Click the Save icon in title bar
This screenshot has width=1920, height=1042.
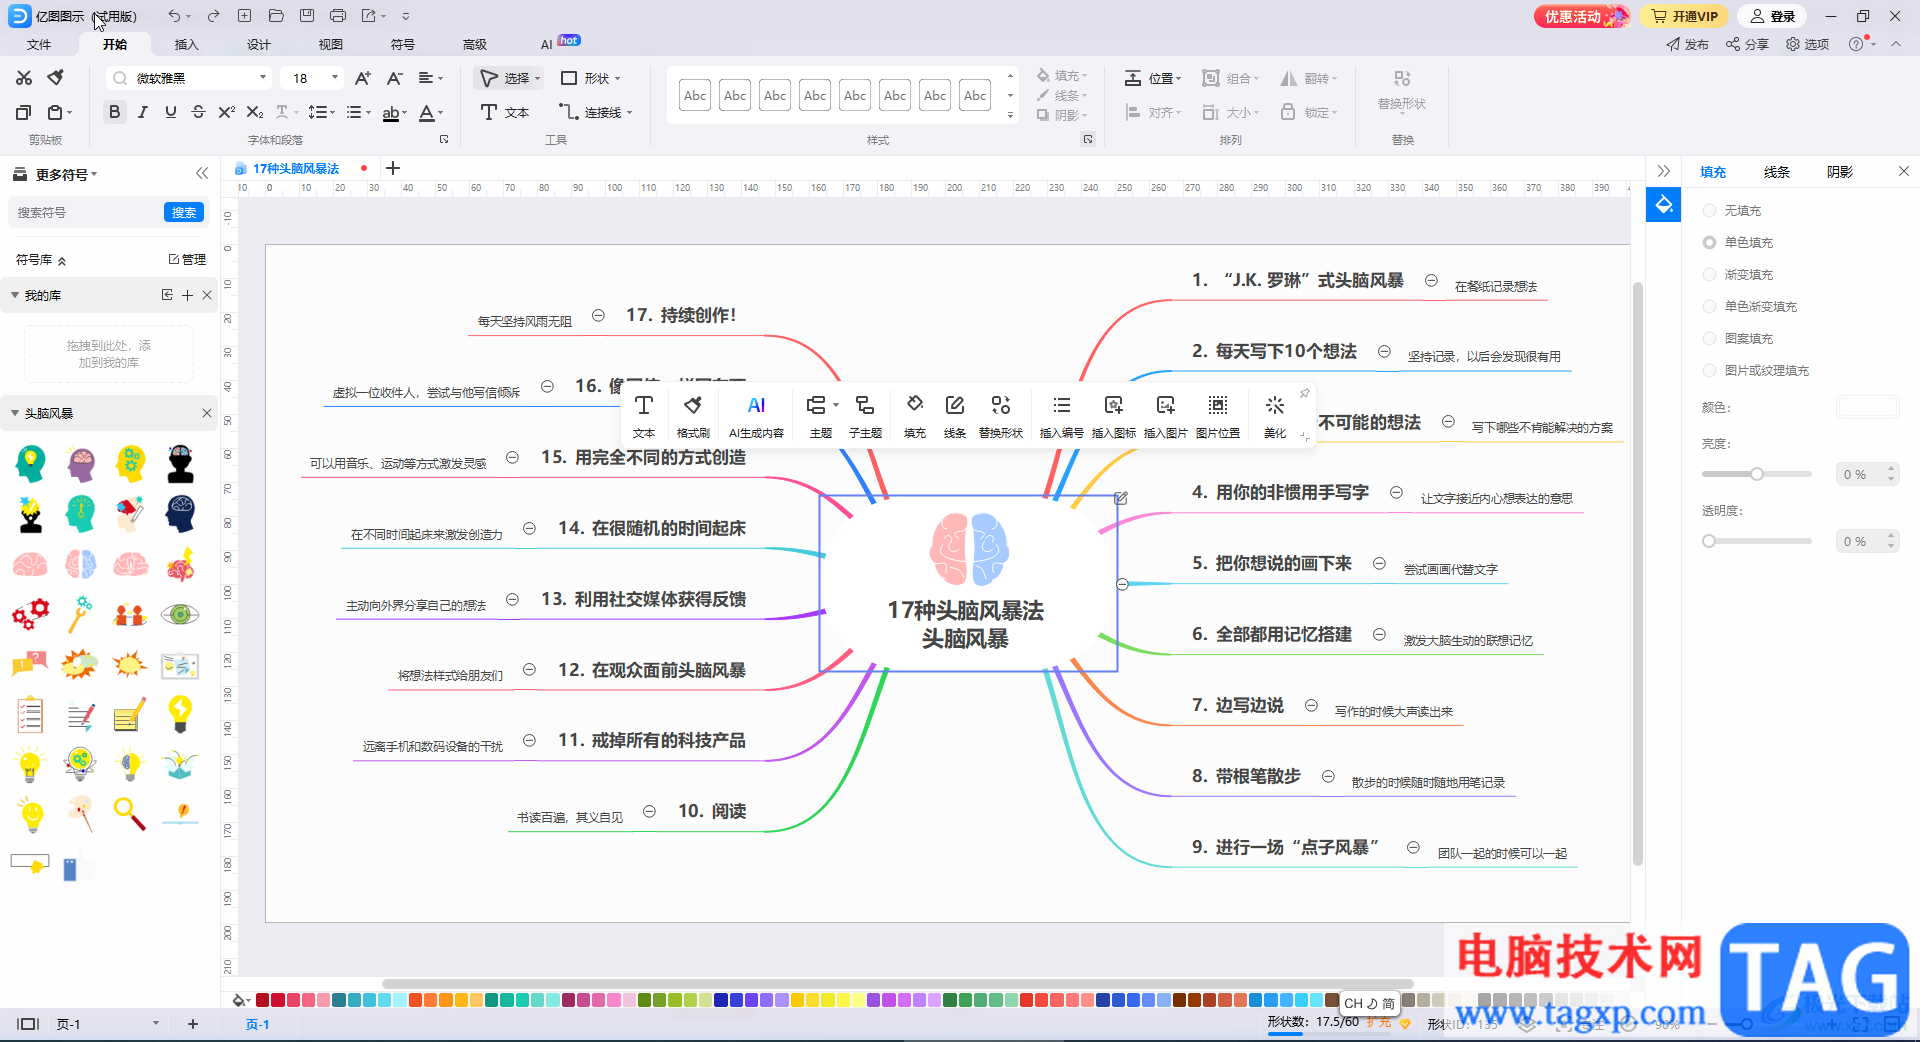[307, 16]
